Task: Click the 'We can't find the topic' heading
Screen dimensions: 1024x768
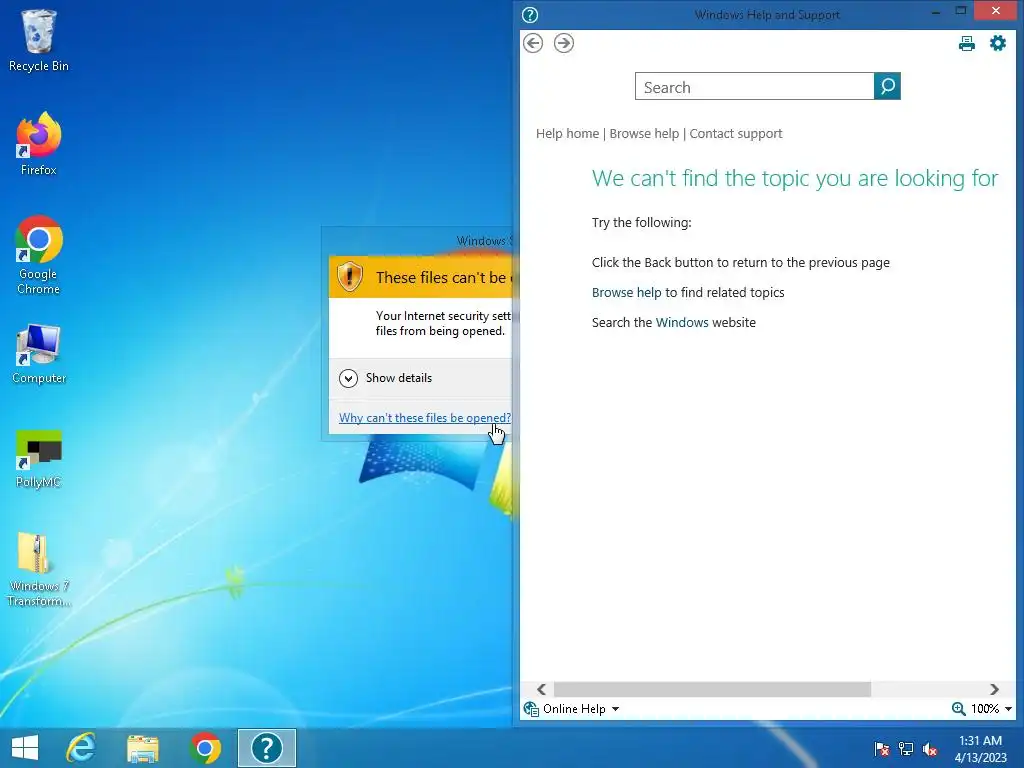Action: tap(795, 178)
